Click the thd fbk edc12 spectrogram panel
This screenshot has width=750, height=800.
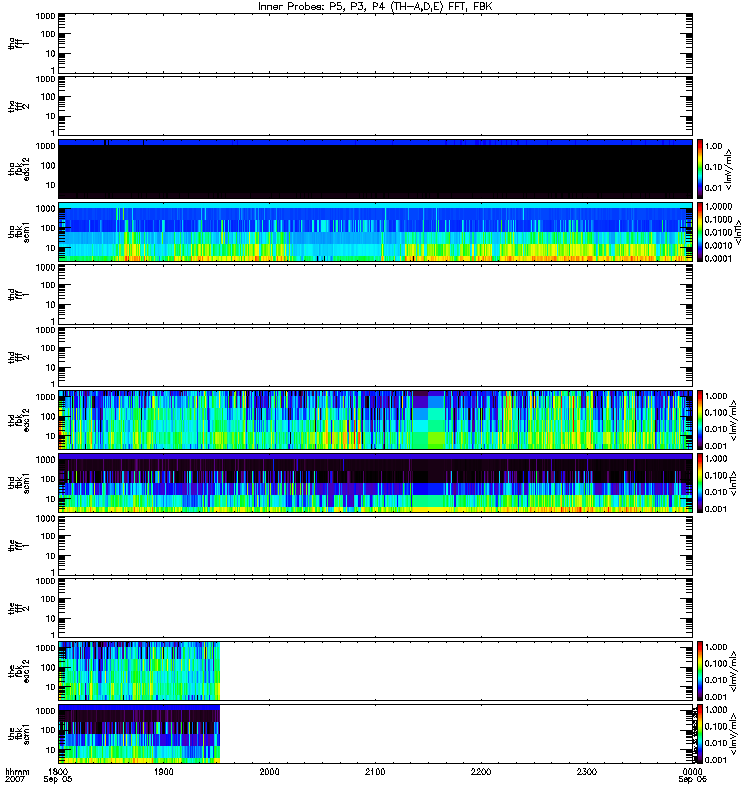tap(376, 420)
